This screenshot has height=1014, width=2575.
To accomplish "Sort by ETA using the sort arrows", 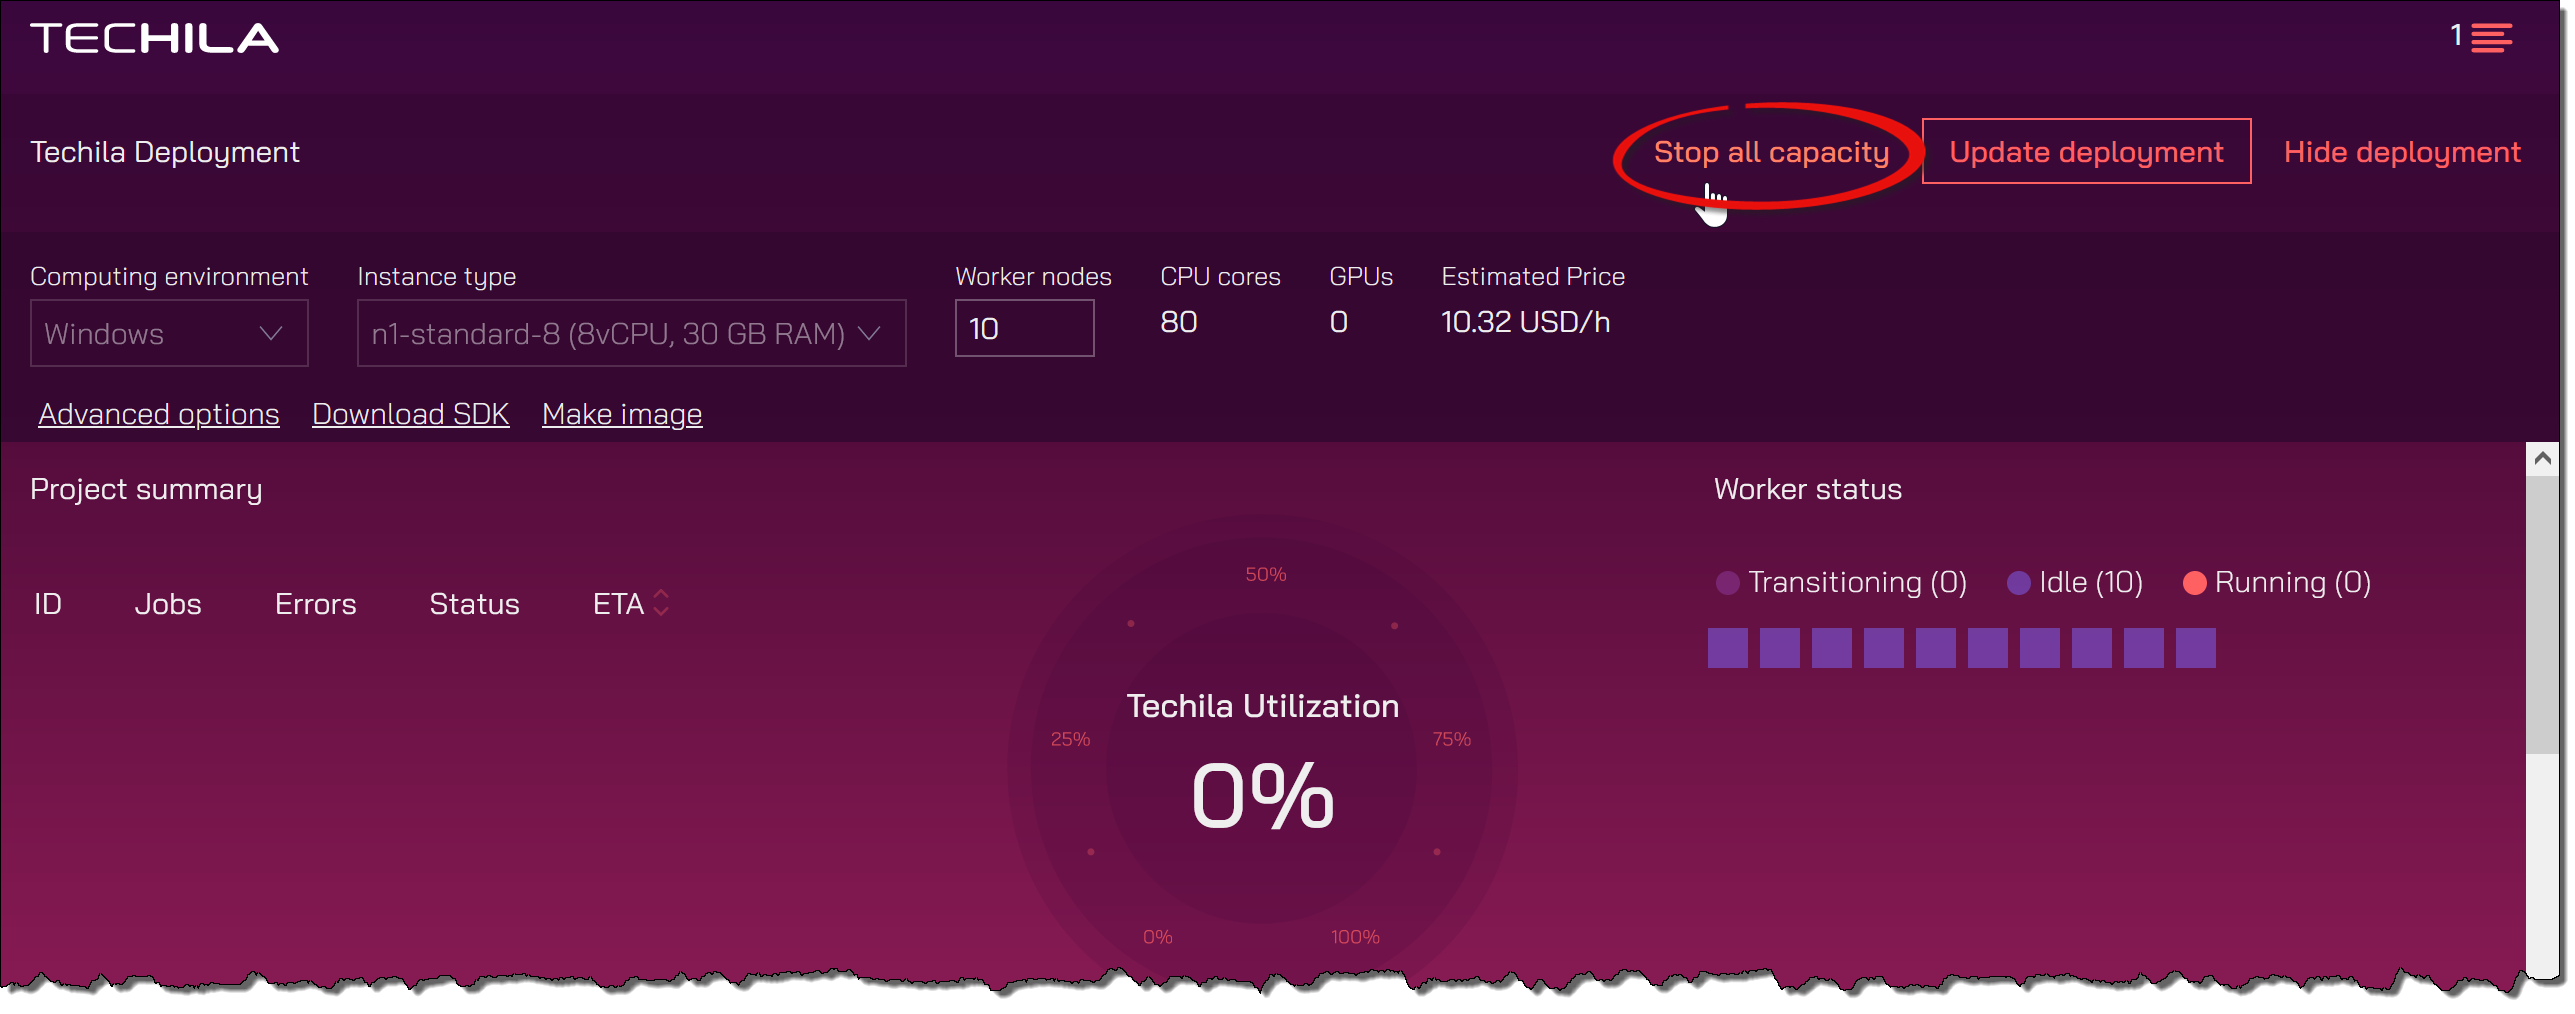I will [661, 603].
